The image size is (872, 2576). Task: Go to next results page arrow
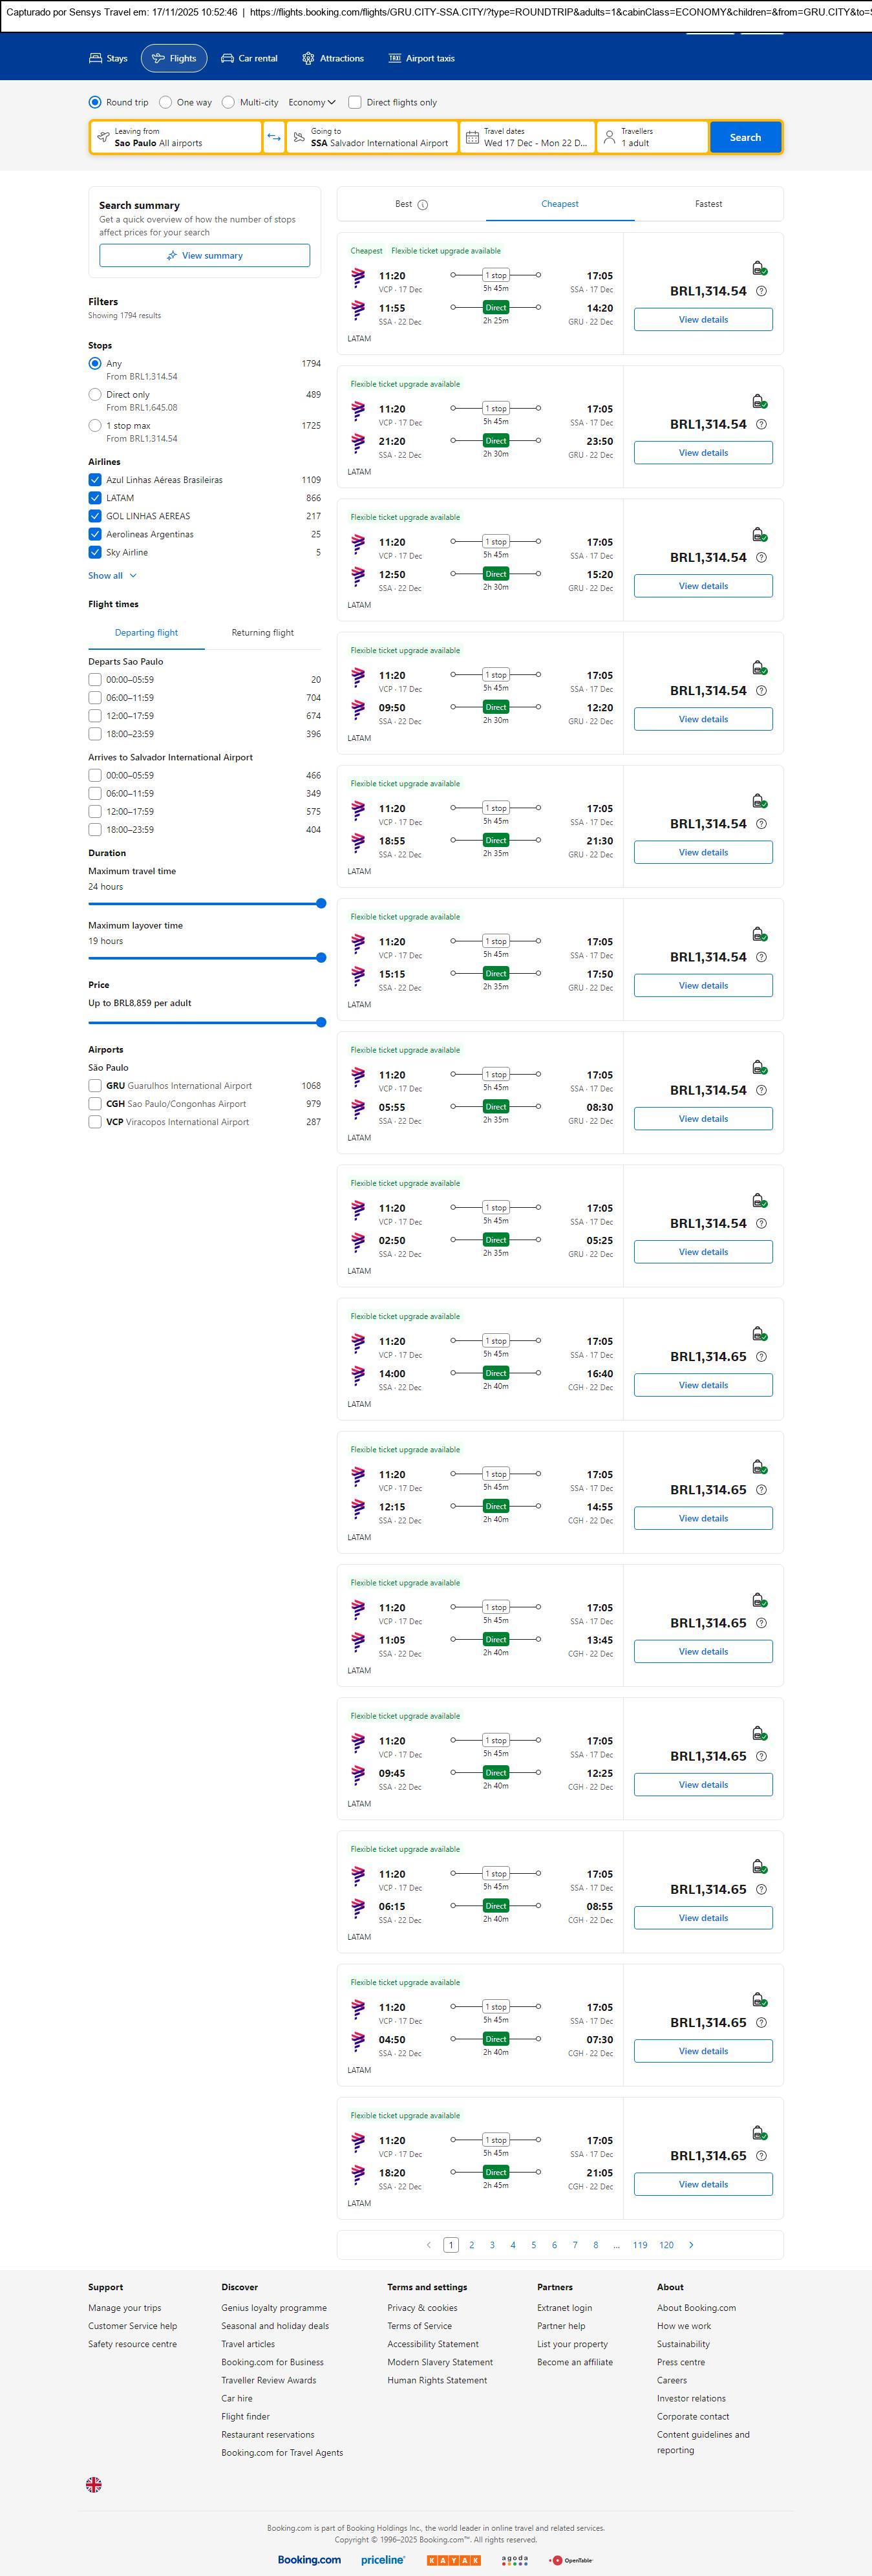click(691, 2244)
